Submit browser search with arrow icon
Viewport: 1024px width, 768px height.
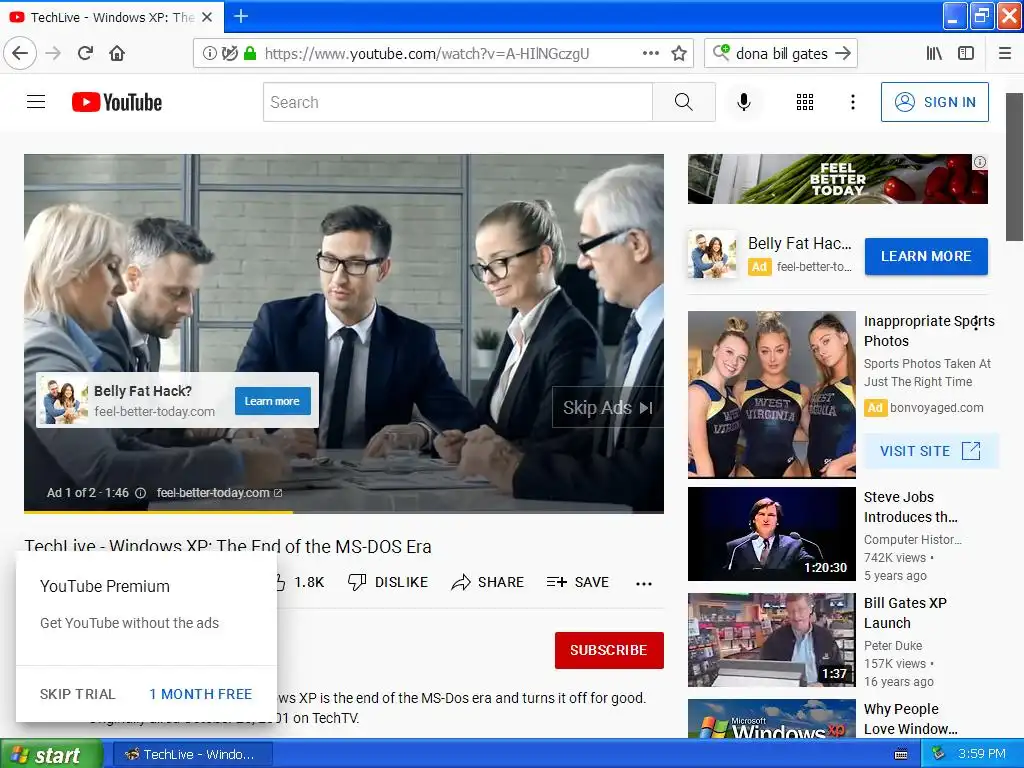[x=843, y=53]
